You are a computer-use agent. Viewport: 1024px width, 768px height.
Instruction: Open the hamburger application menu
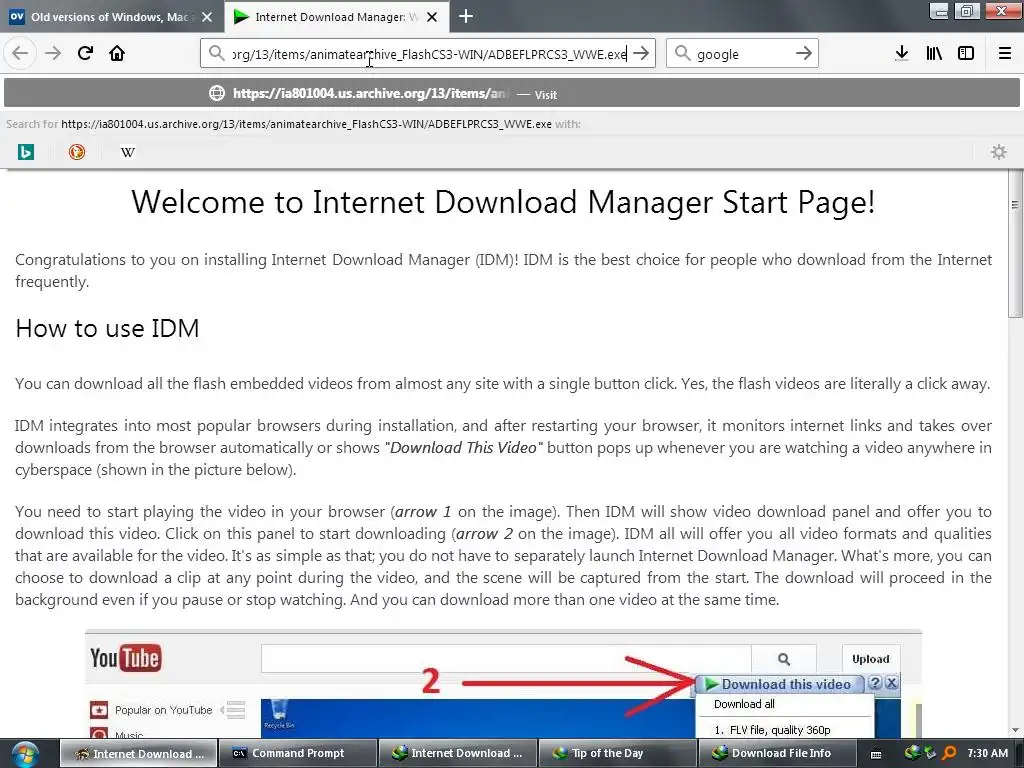coord(1004,53)
